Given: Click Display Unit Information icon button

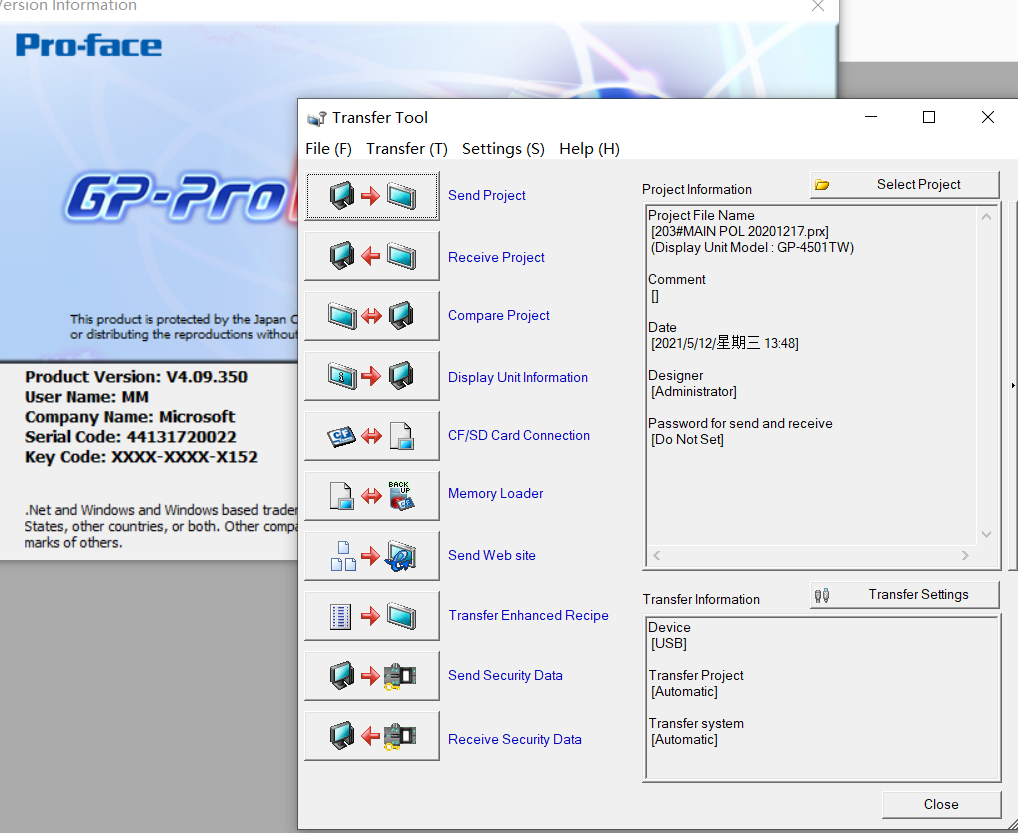Looking at the screenshot, I should pyautogui.click(x=372, y=377).
